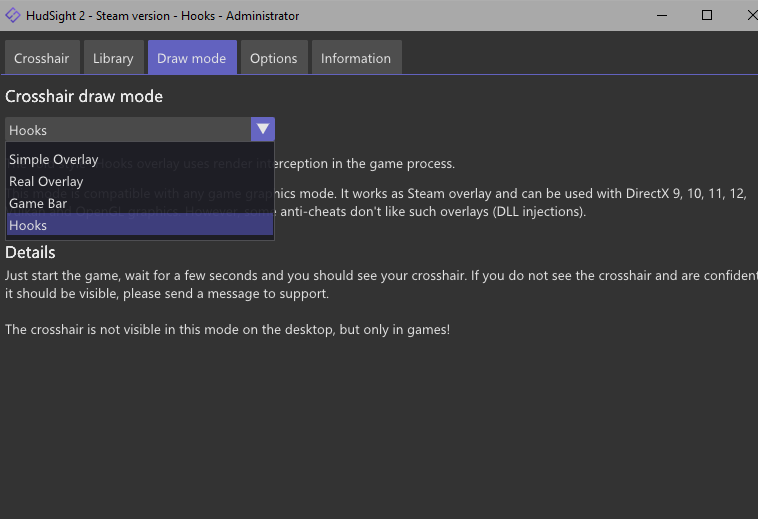Go to the Options tab
This screenshot has width=758, height=519.
pyautogui.click(x=274, y=58)
